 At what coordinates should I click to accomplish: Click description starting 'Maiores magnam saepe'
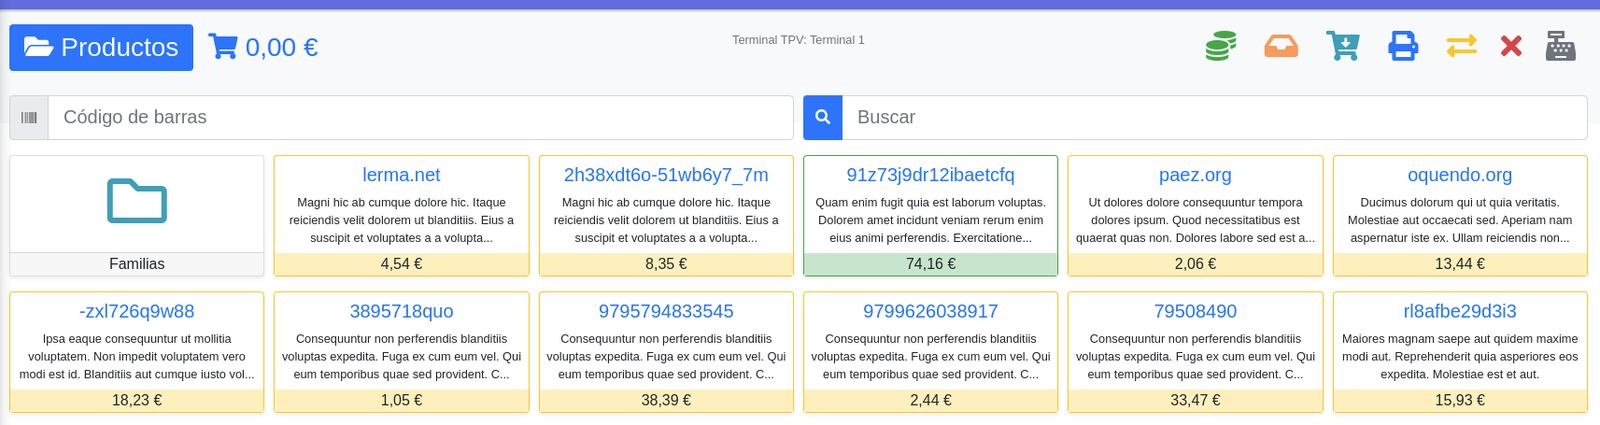1460,356
